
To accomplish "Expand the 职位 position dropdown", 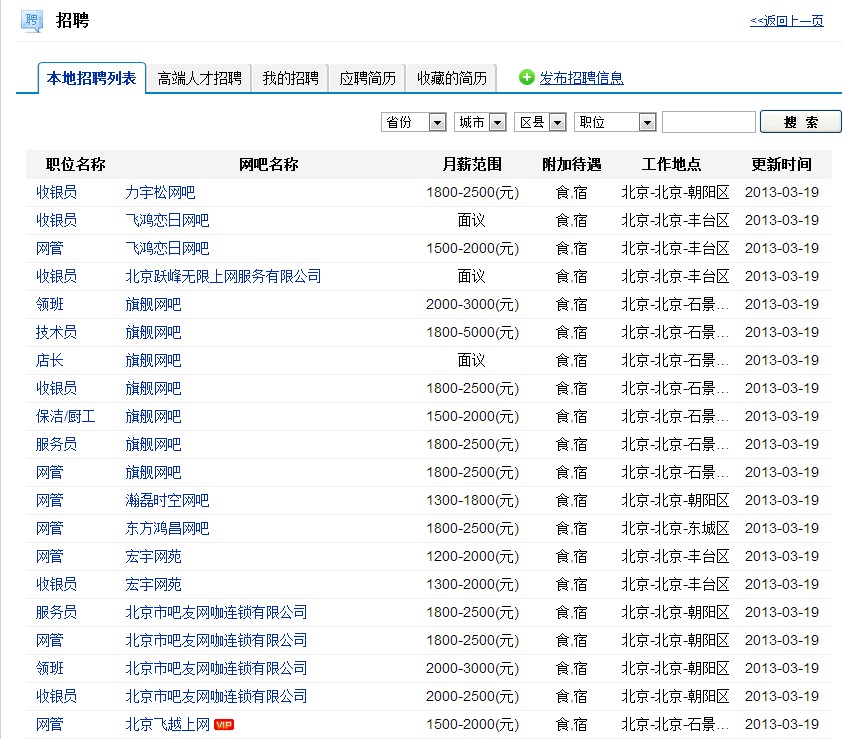I will point(614,122).
